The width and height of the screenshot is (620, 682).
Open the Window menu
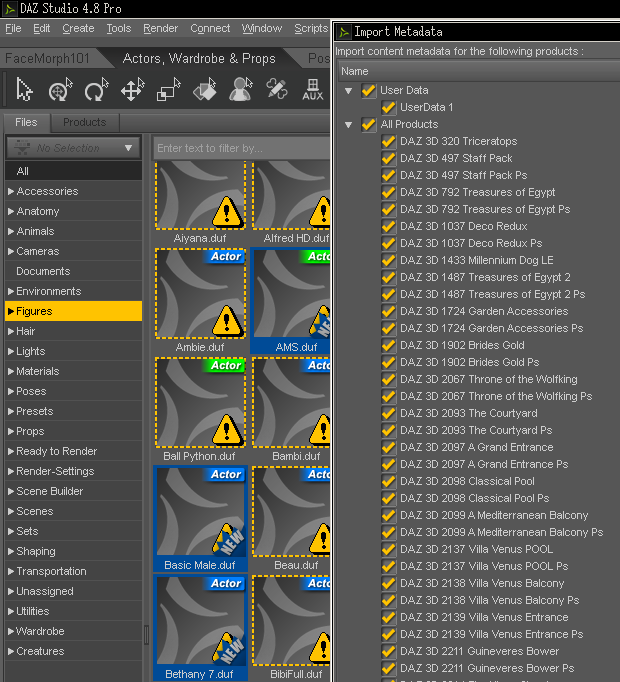tap(262, 28)
